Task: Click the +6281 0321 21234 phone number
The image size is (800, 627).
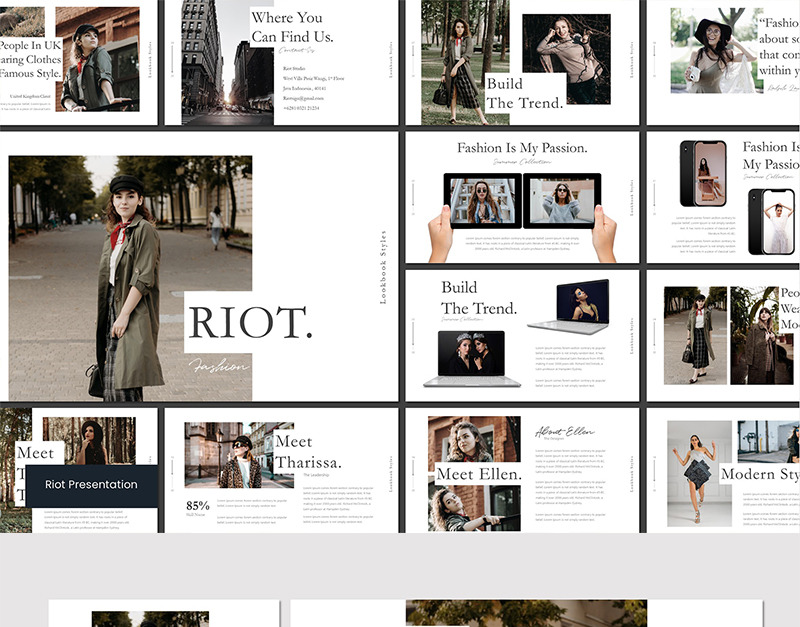Action: [x=303, y=108]
